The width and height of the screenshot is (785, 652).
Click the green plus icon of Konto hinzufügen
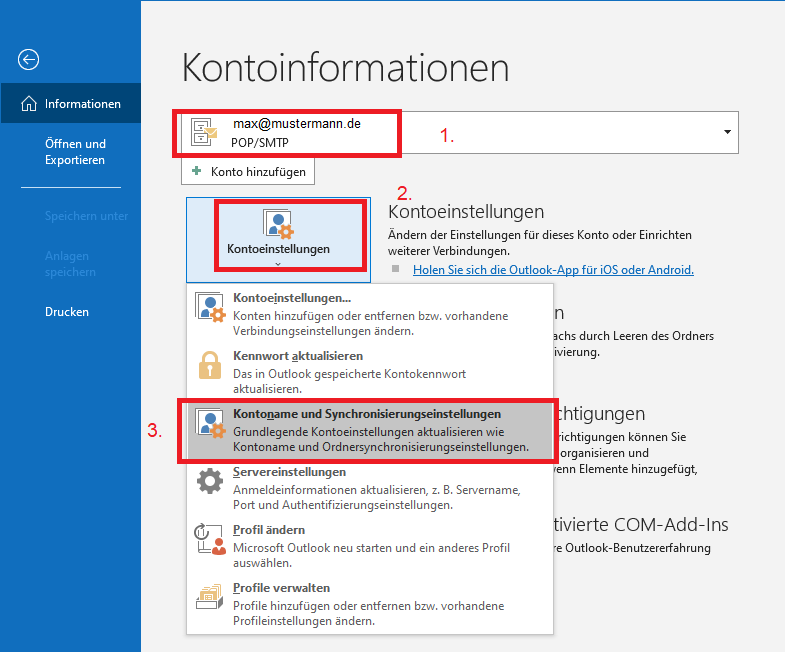(x=197, y=171)
